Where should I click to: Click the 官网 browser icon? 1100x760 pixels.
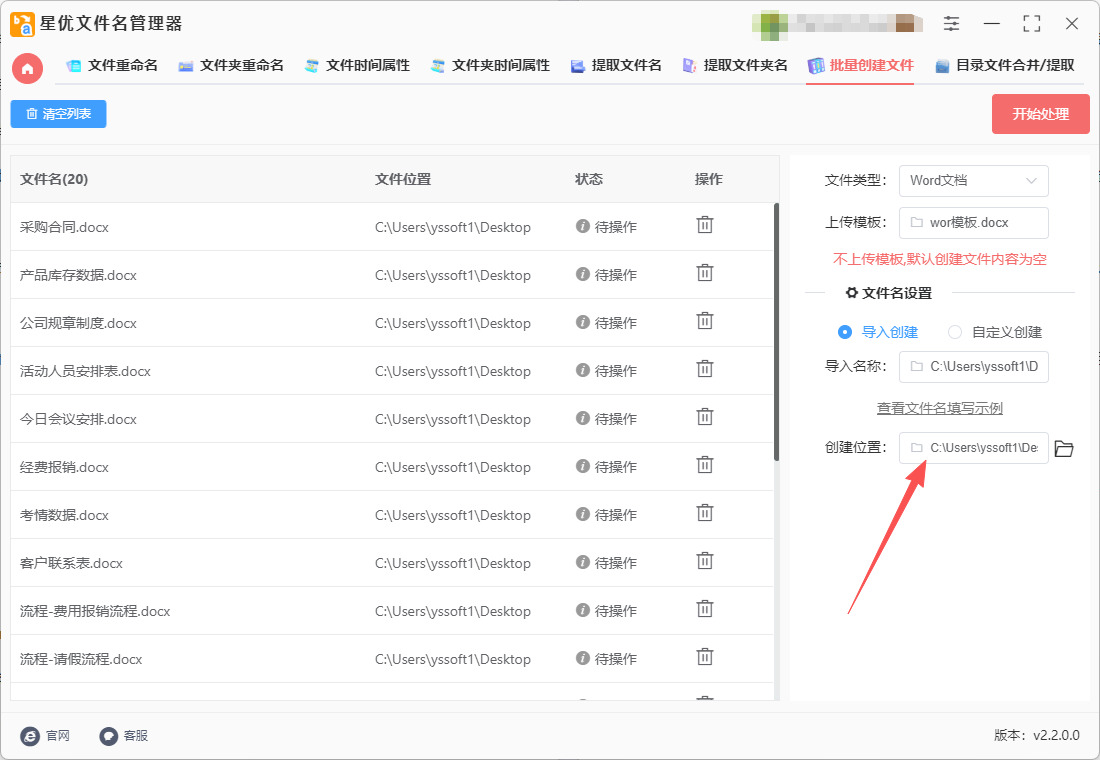pos(30,736)
